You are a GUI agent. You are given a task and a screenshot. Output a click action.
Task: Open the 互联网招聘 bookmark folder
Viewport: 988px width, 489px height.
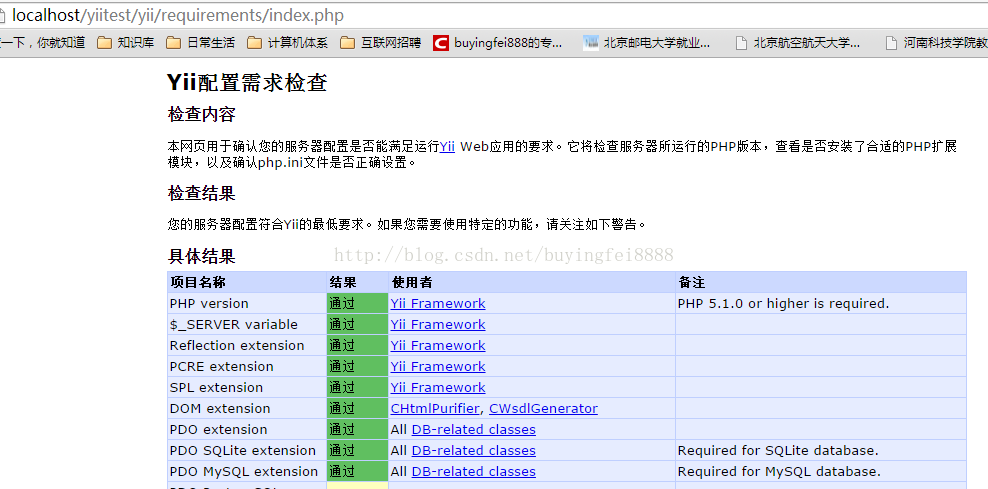click(380, 43)
